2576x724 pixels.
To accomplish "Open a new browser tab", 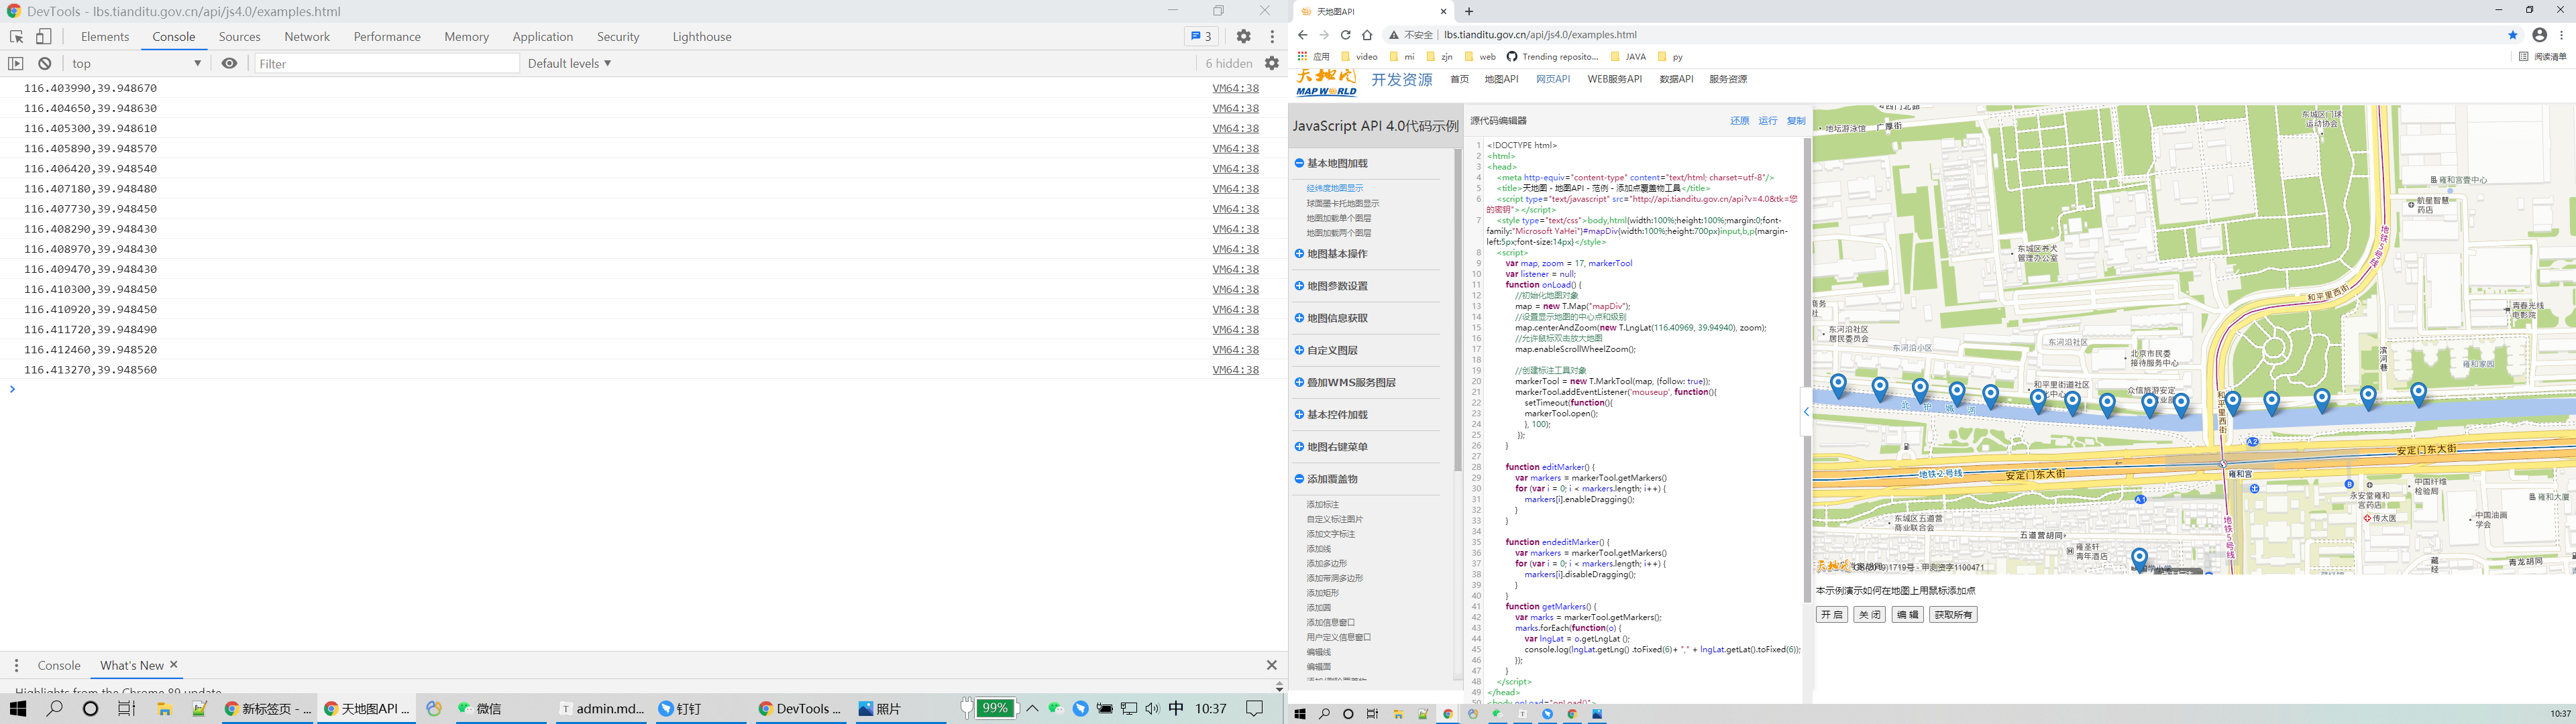I will 1469,12.
